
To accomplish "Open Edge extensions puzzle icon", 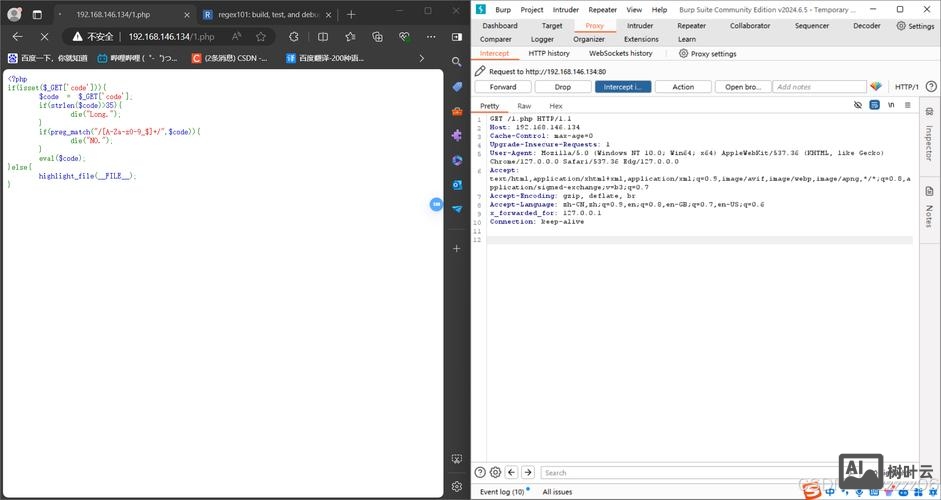I will pos(293,37).
